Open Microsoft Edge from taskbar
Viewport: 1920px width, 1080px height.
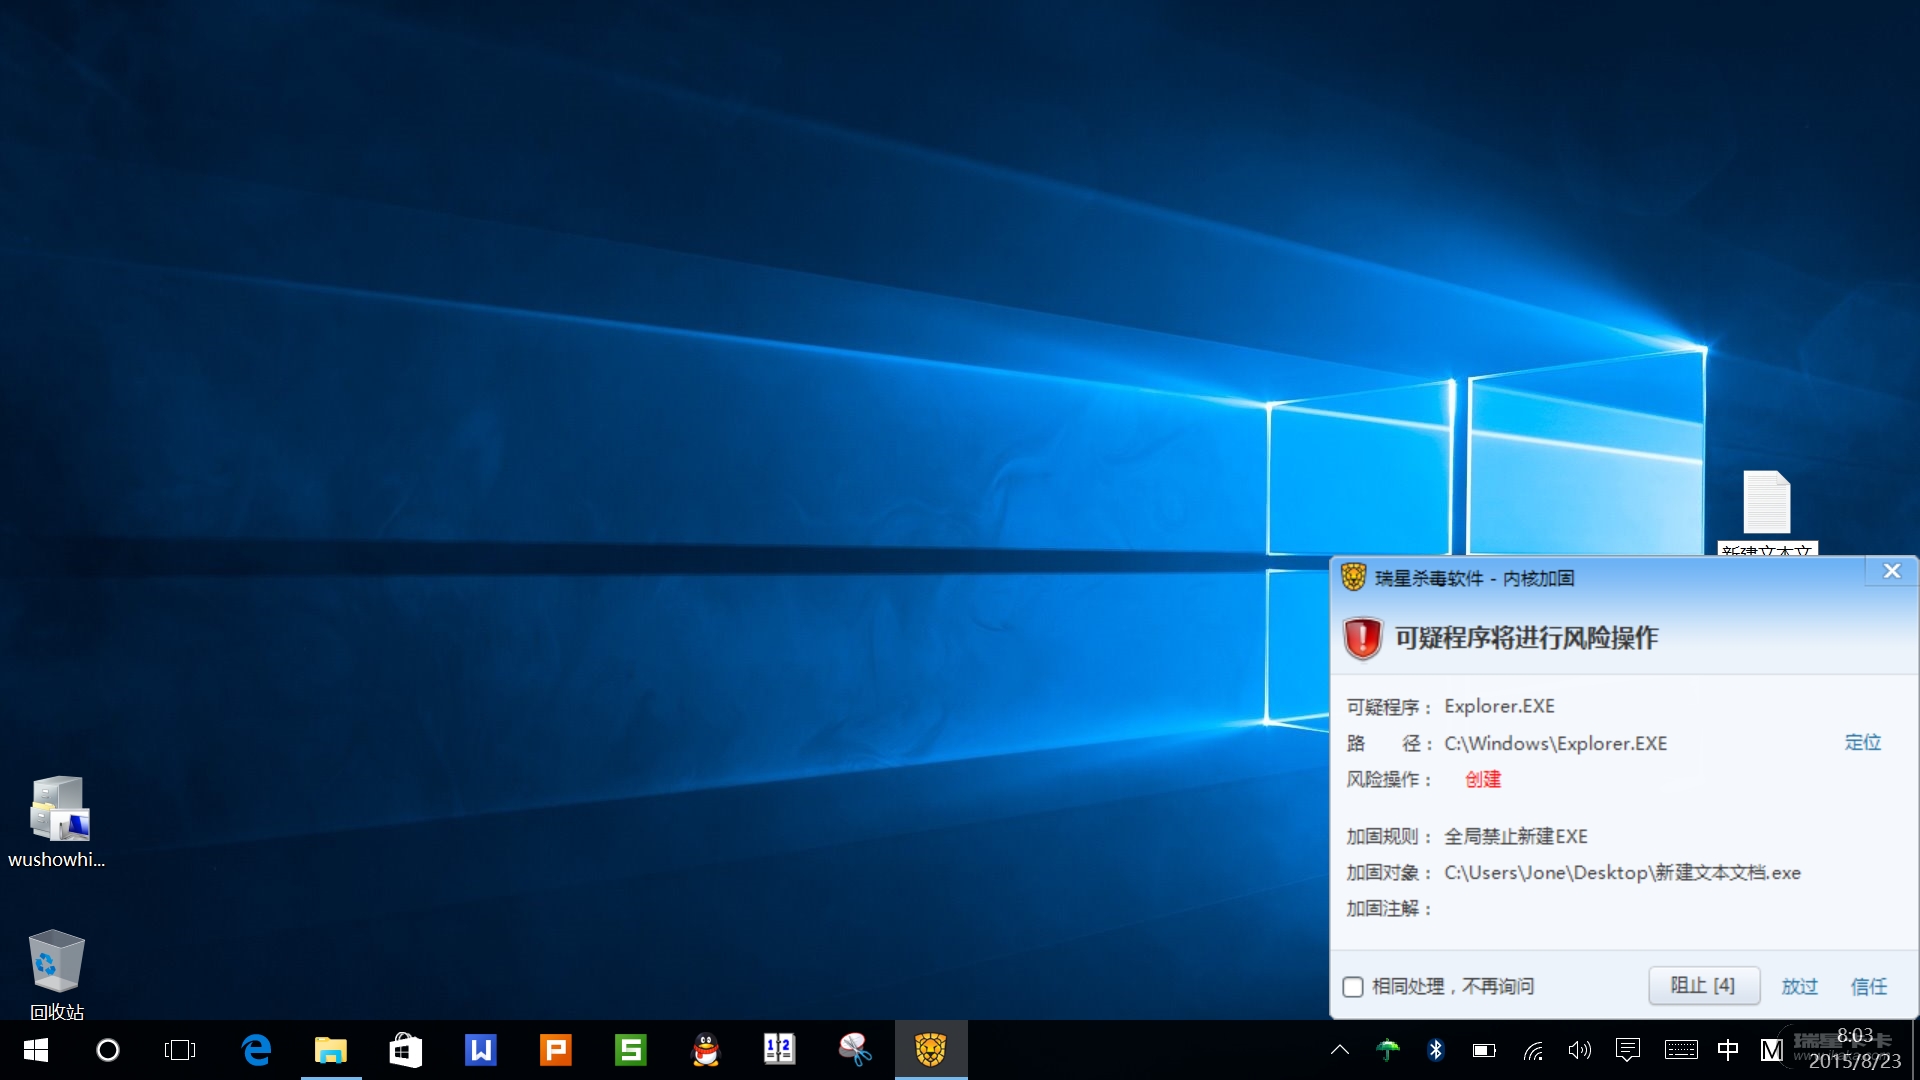(256, 1050)
